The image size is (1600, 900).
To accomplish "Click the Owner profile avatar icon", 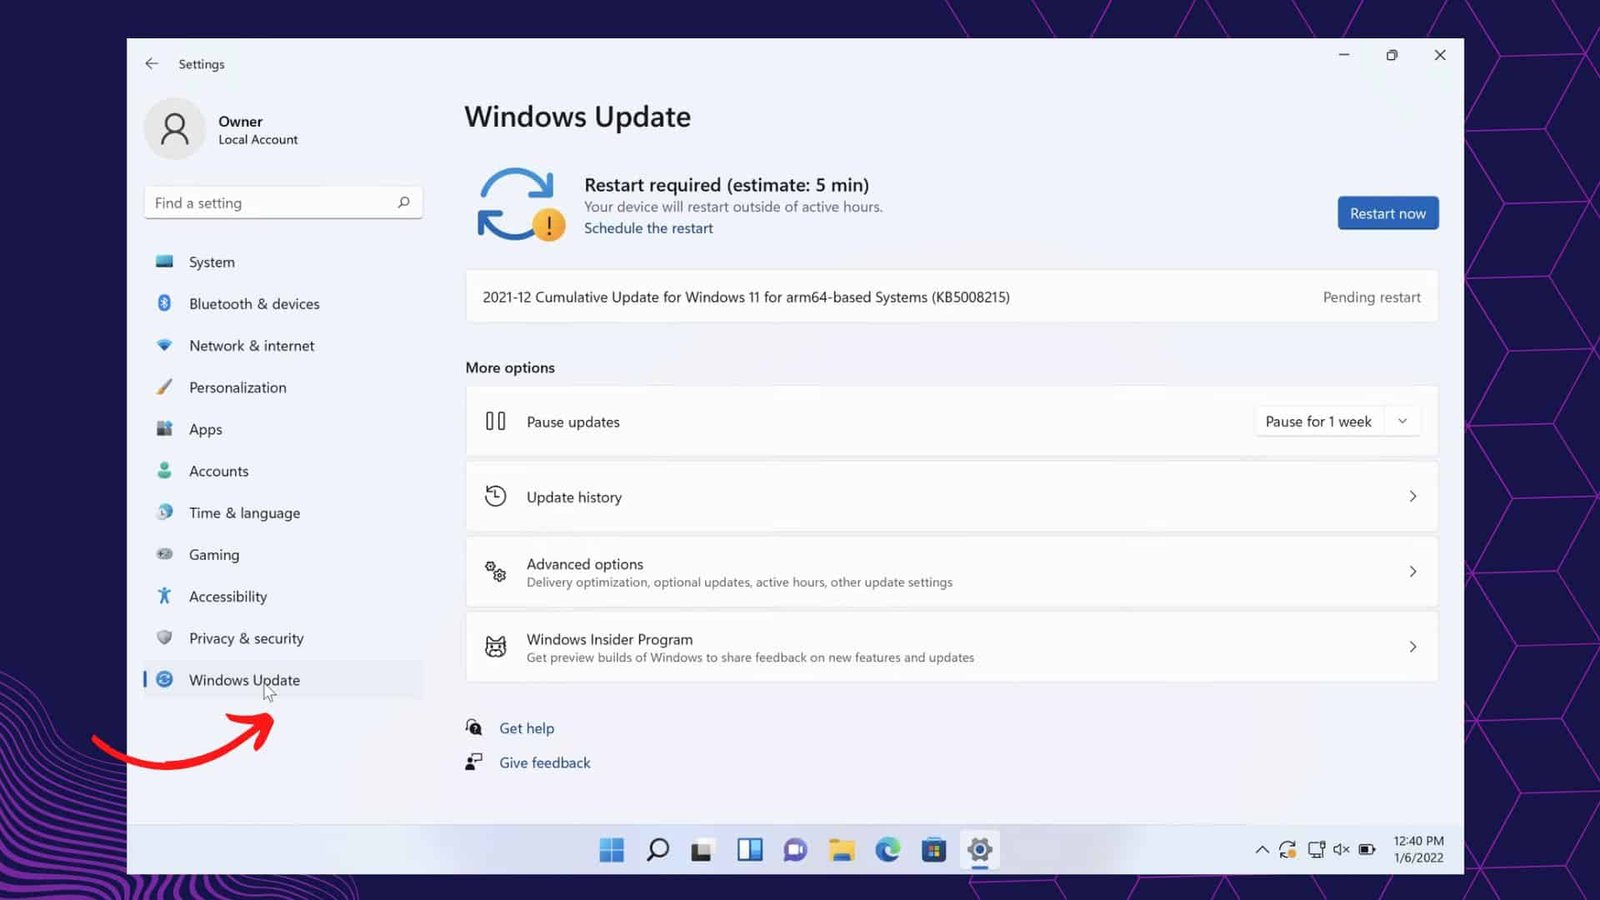I will pos(175,129).
